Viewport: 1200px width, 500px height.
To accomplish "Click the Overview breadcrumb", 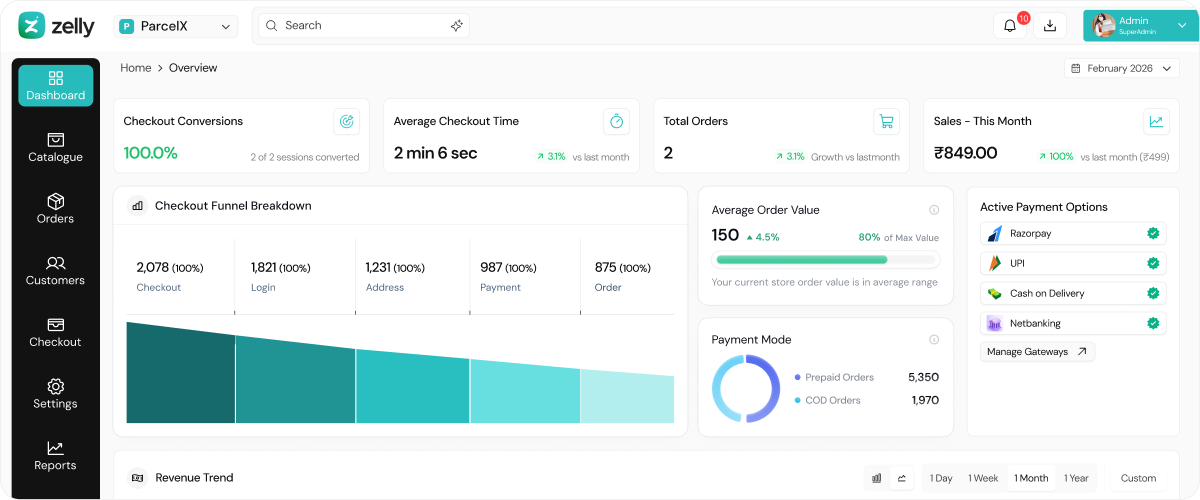I will [193, 68].
